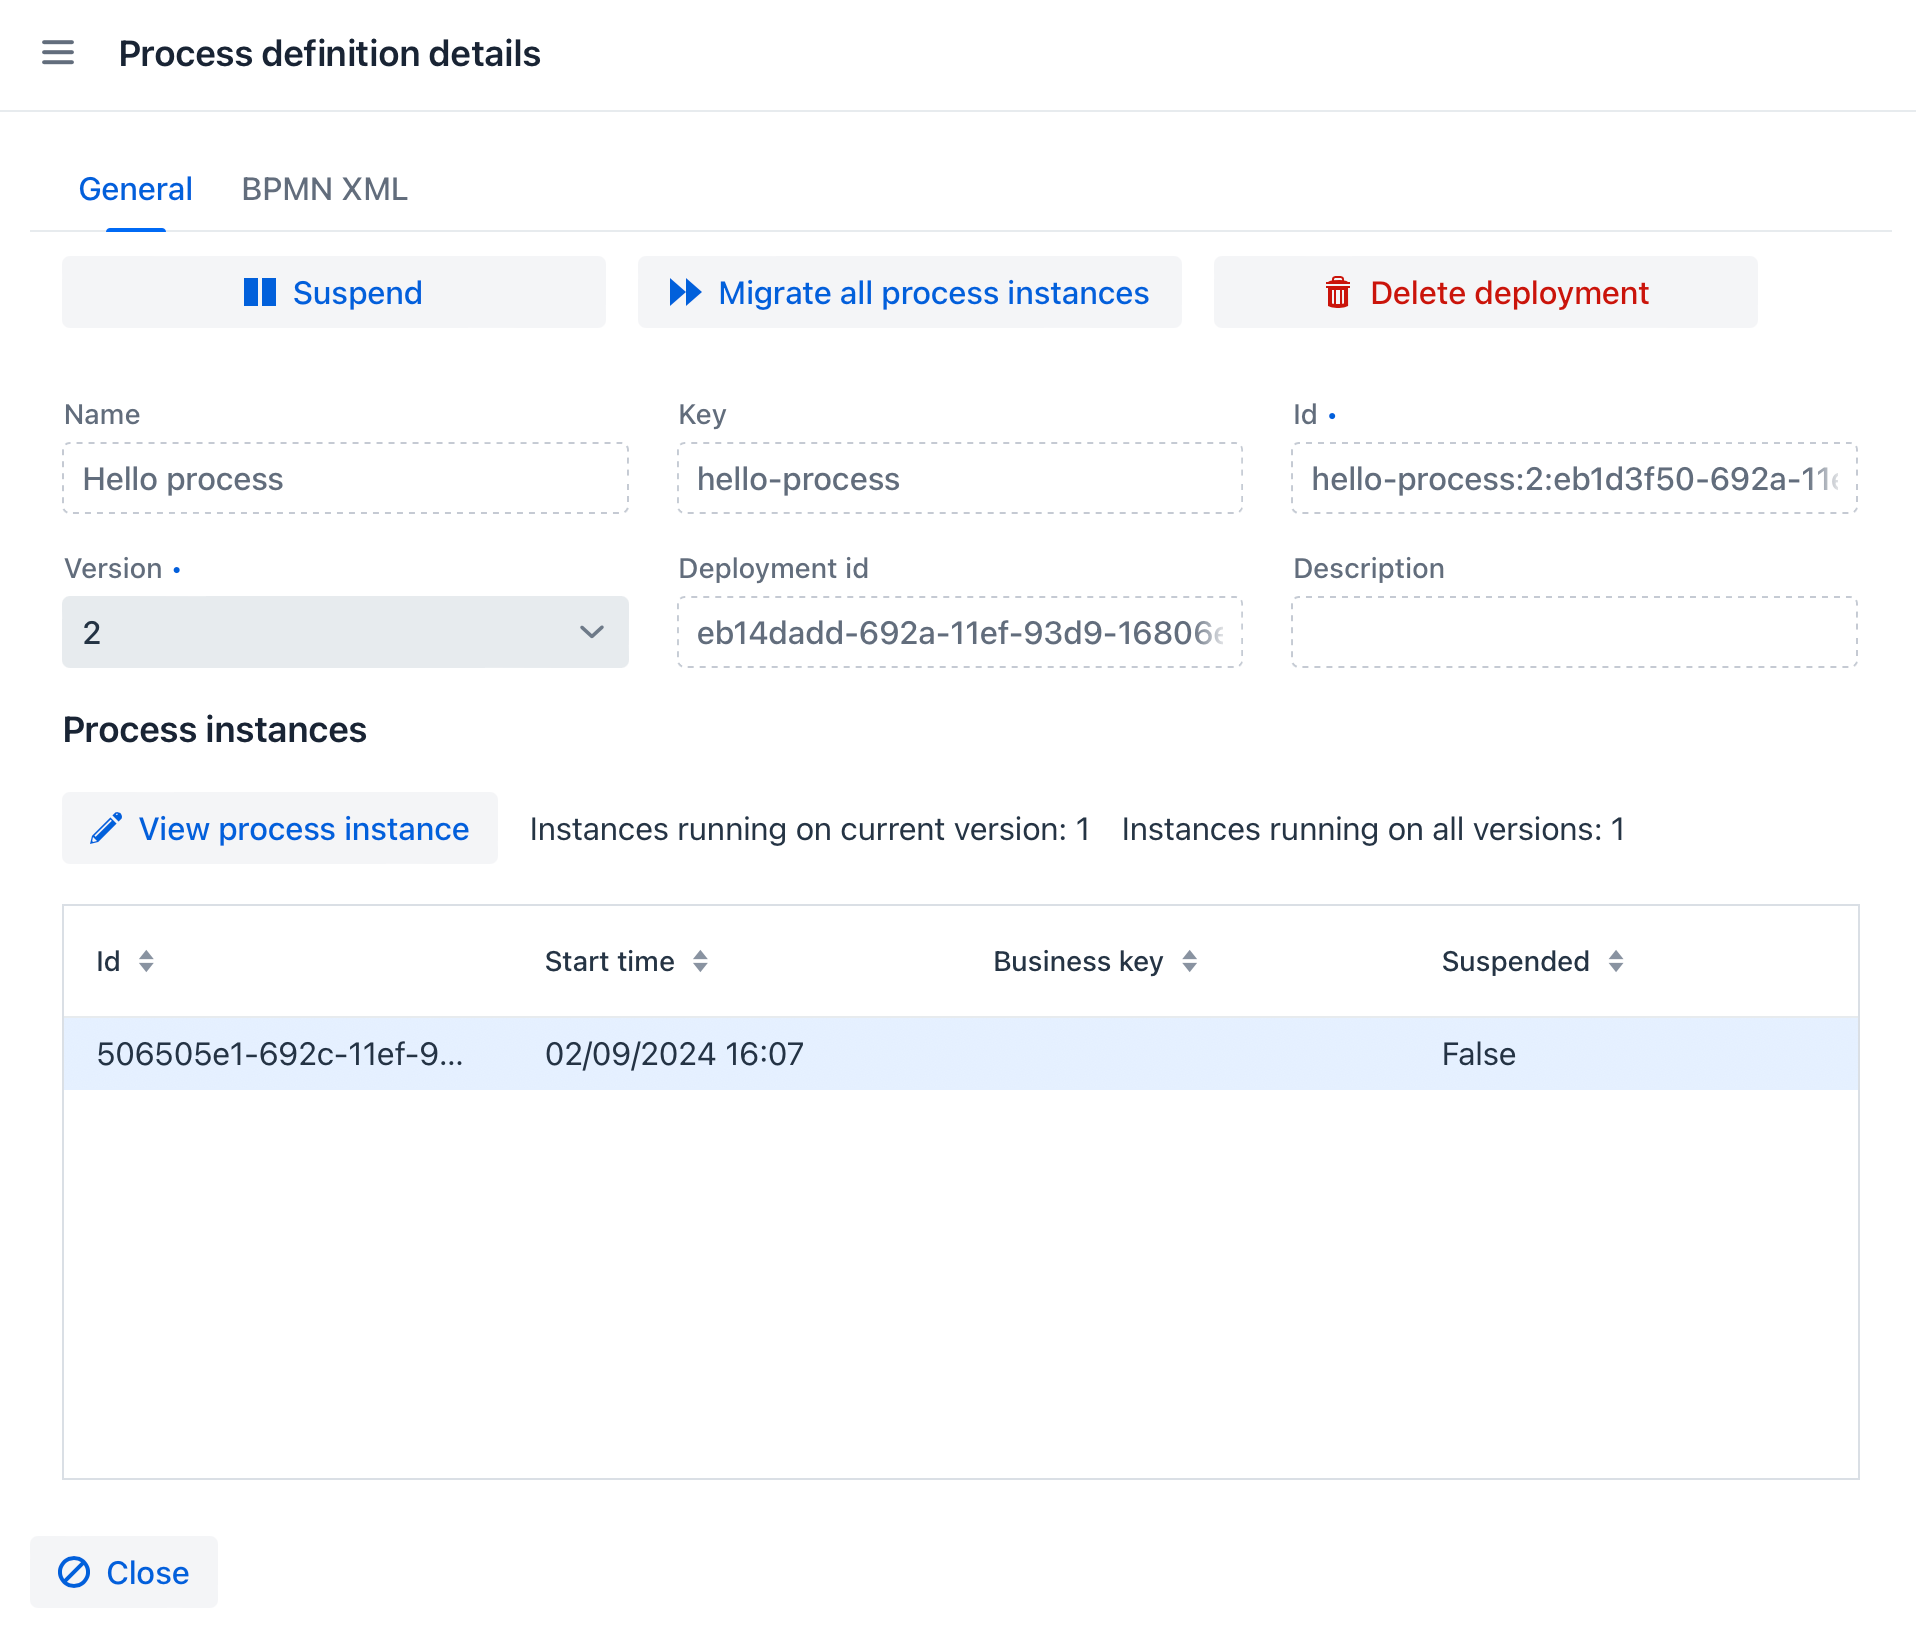Image resolution: width=1916 pixels, height=1630 pixels.
Task: Sort by Start time column arrows
Action: click(x=700, y=961)
